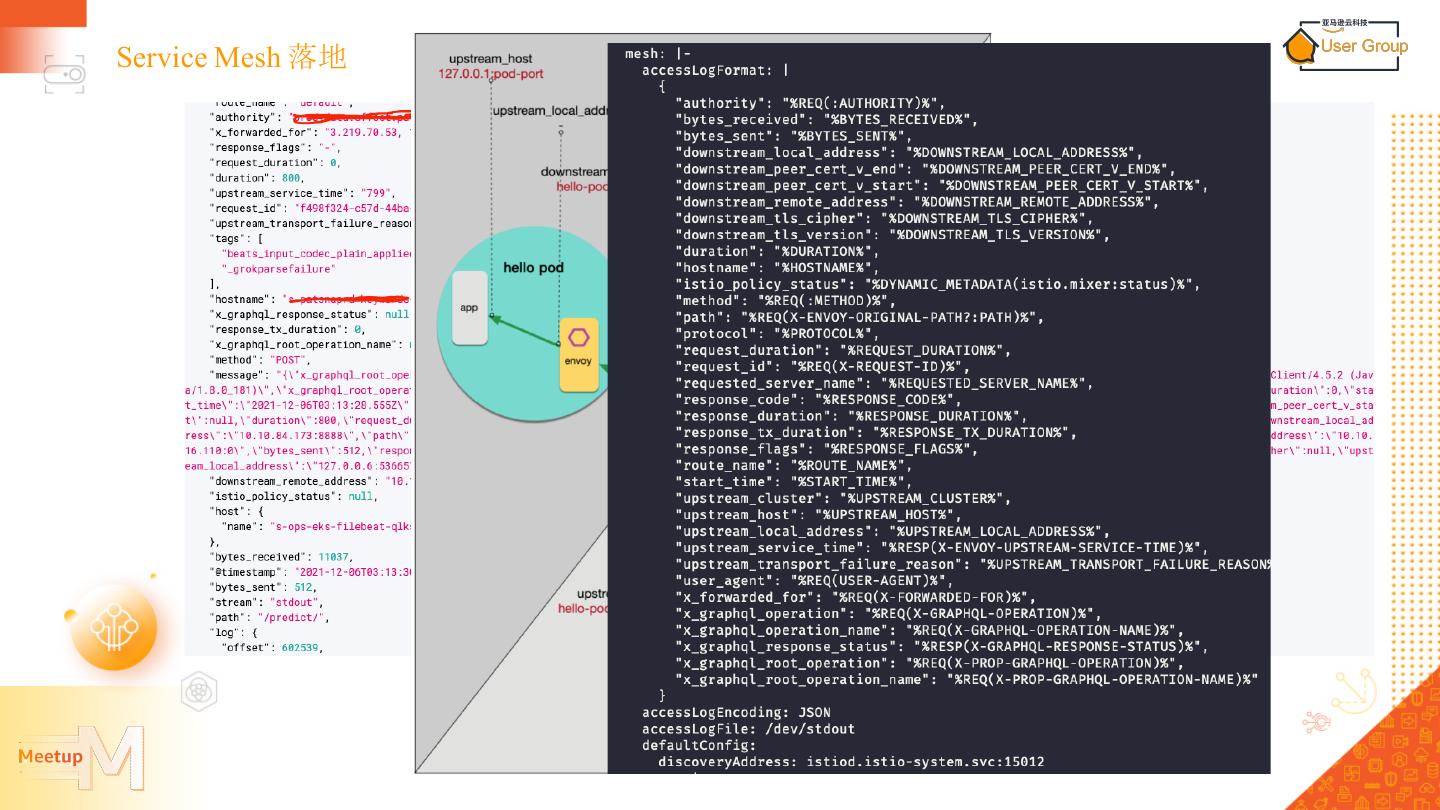Click the "requested_server_name" config line
This screenshot has width=1440, height=810.
[x=884, y=383]
